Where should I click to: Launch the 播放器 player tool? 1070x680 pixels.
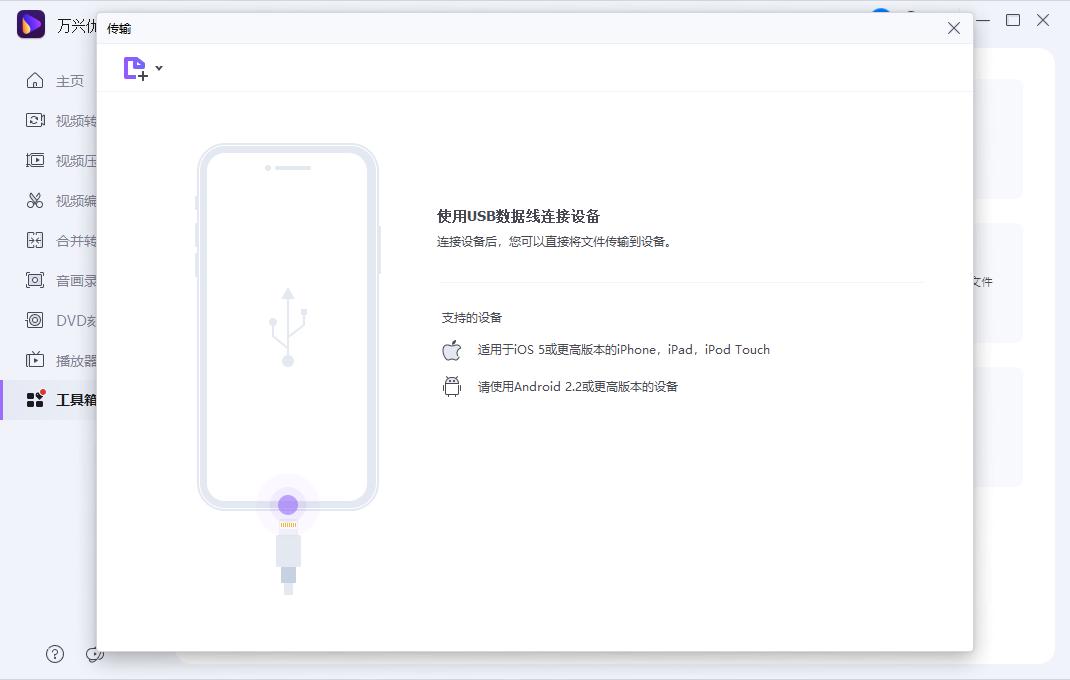click(x=35, y=361)
